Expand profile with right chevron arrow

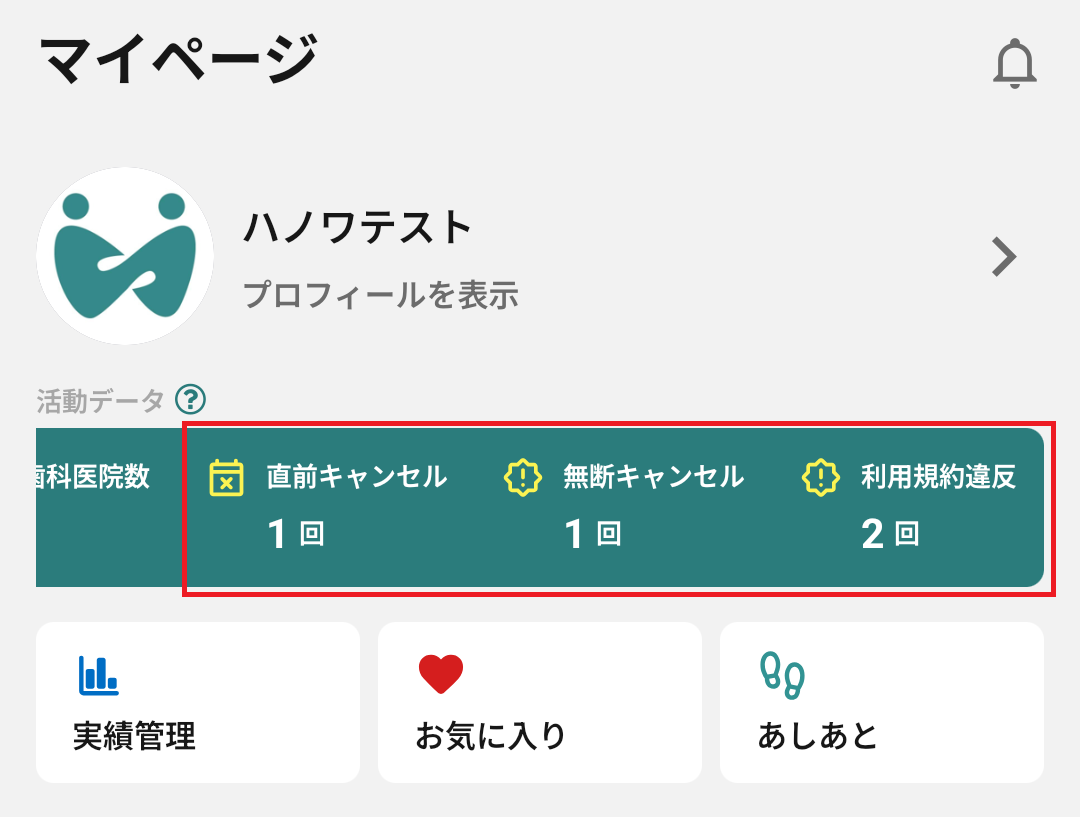[1003, 258]
